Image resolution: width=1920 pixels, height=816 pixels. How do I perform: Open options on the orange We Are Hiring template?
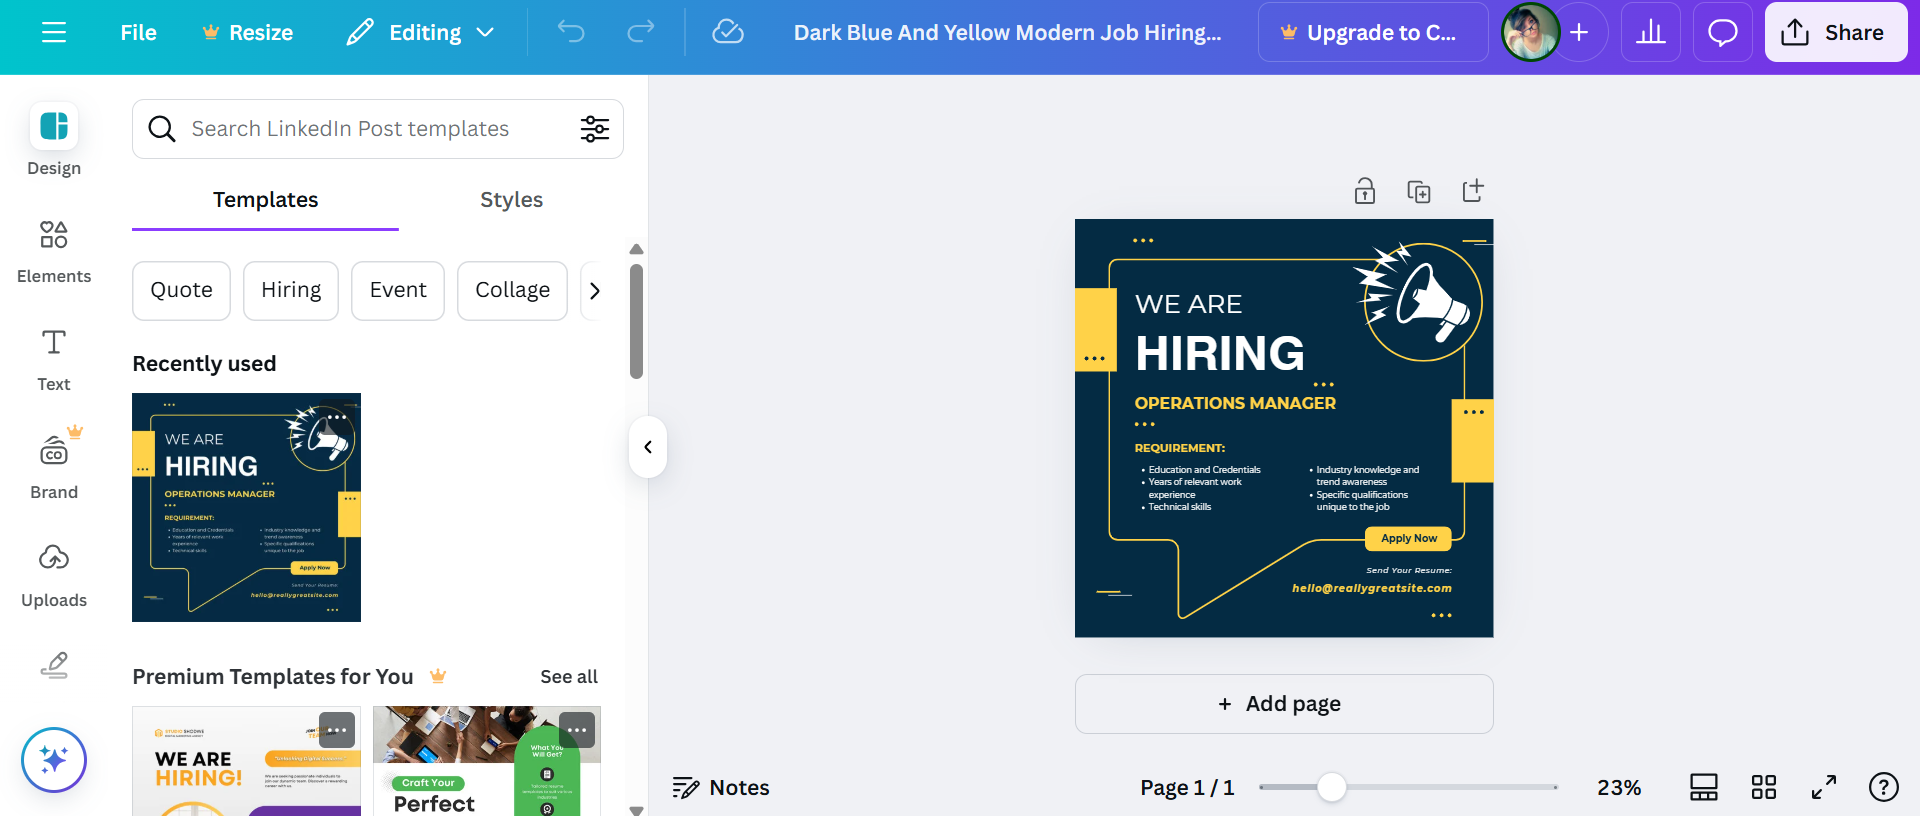point(337,730)
